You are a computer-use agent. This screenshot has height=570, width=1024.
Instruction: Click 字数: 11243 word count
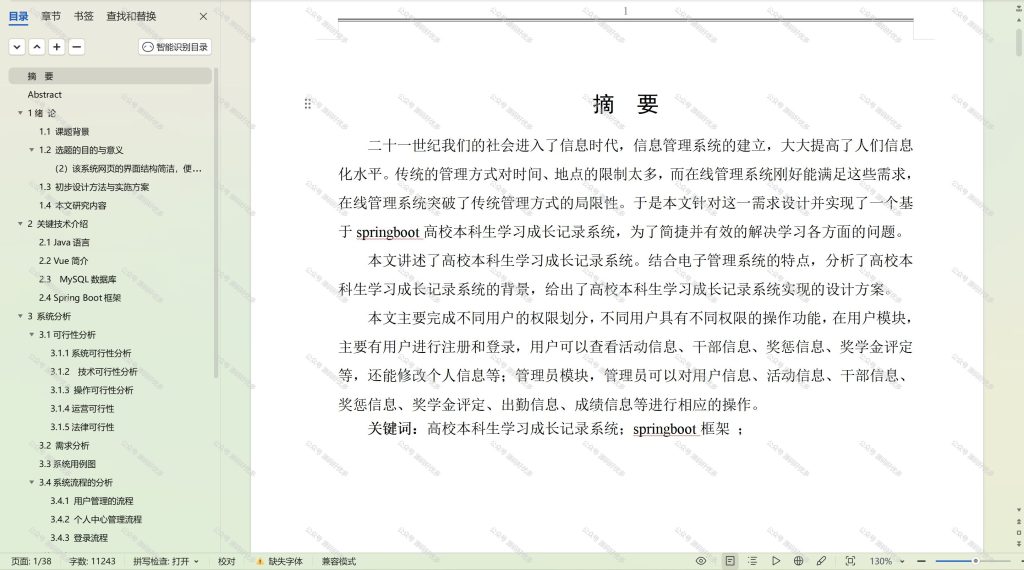point(92,562)
